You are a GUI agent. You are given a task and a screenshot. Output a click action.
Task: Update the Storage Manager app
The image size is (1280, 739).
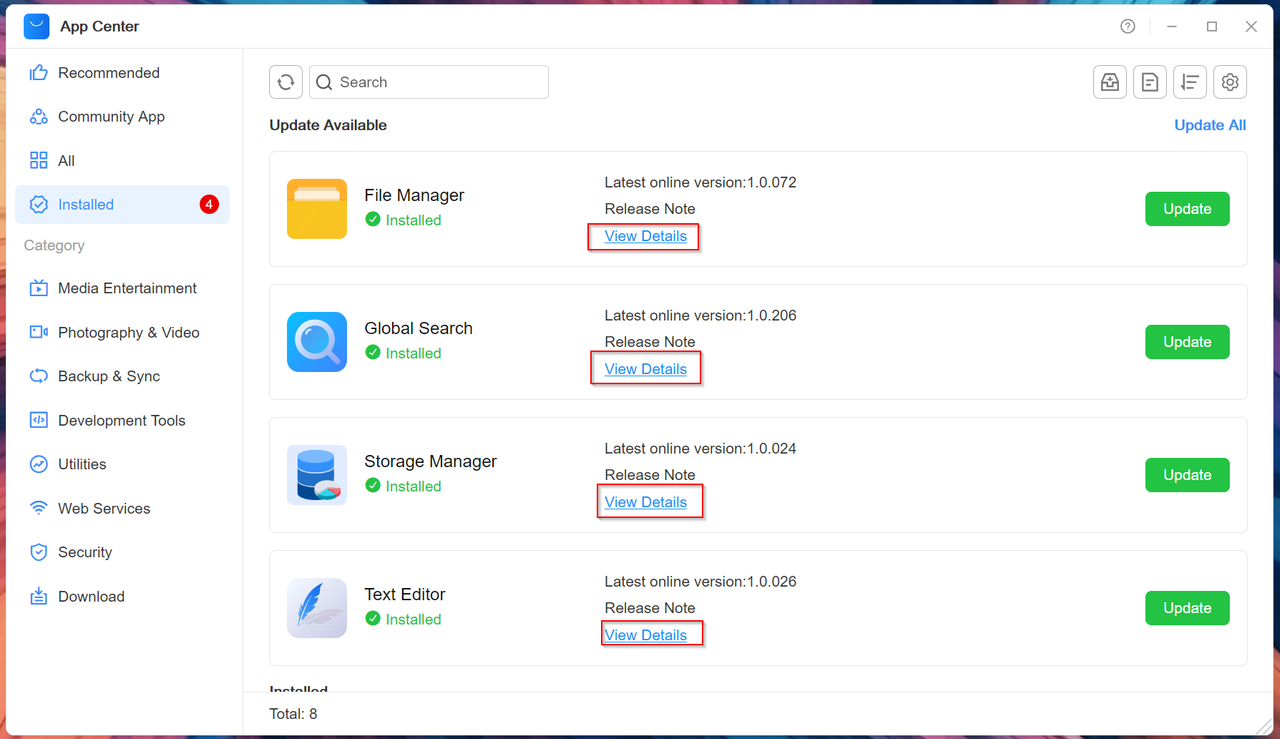coord(1187,475)
